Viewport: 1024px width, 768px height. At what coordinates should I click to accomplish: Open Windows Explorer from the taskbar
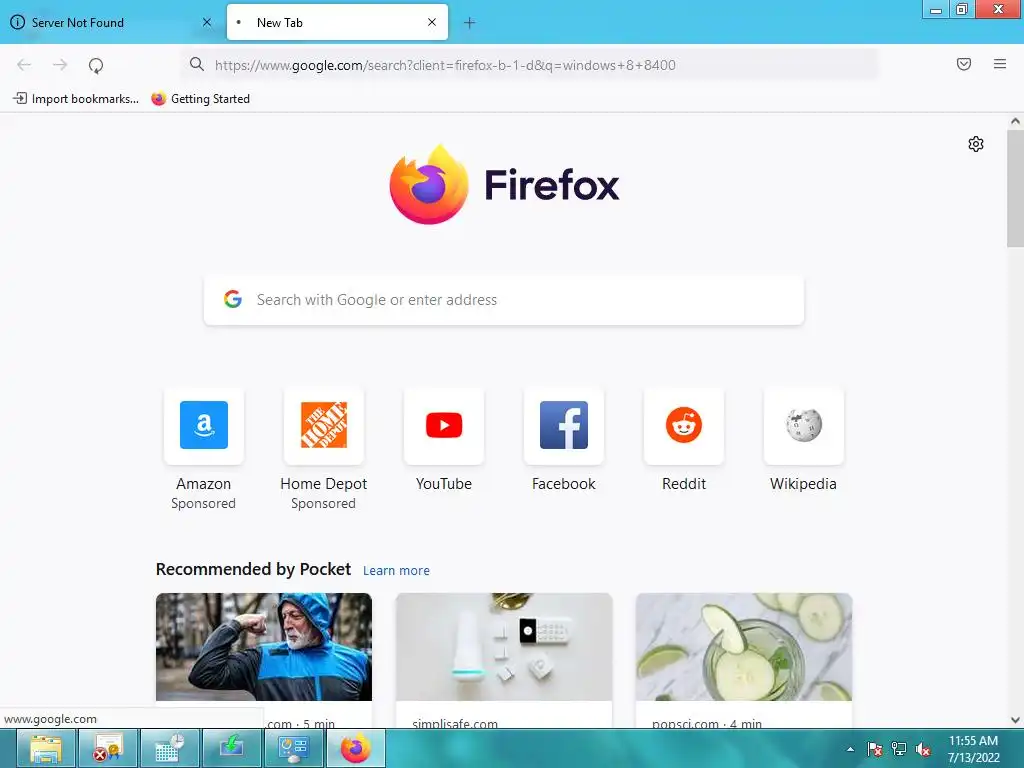coord(46,748)
